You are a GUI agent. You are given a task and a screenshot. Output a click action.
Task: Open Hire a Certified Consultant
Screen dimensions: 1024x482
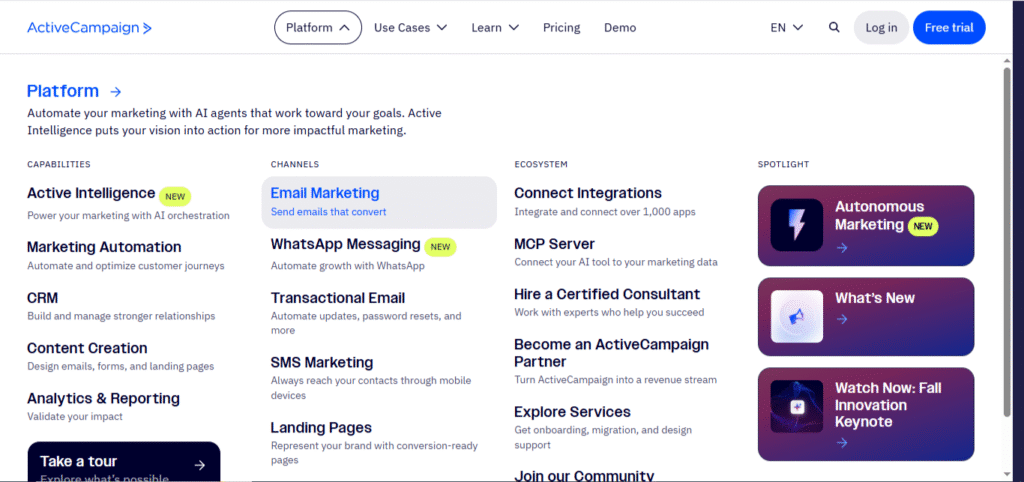pos(607,294)
